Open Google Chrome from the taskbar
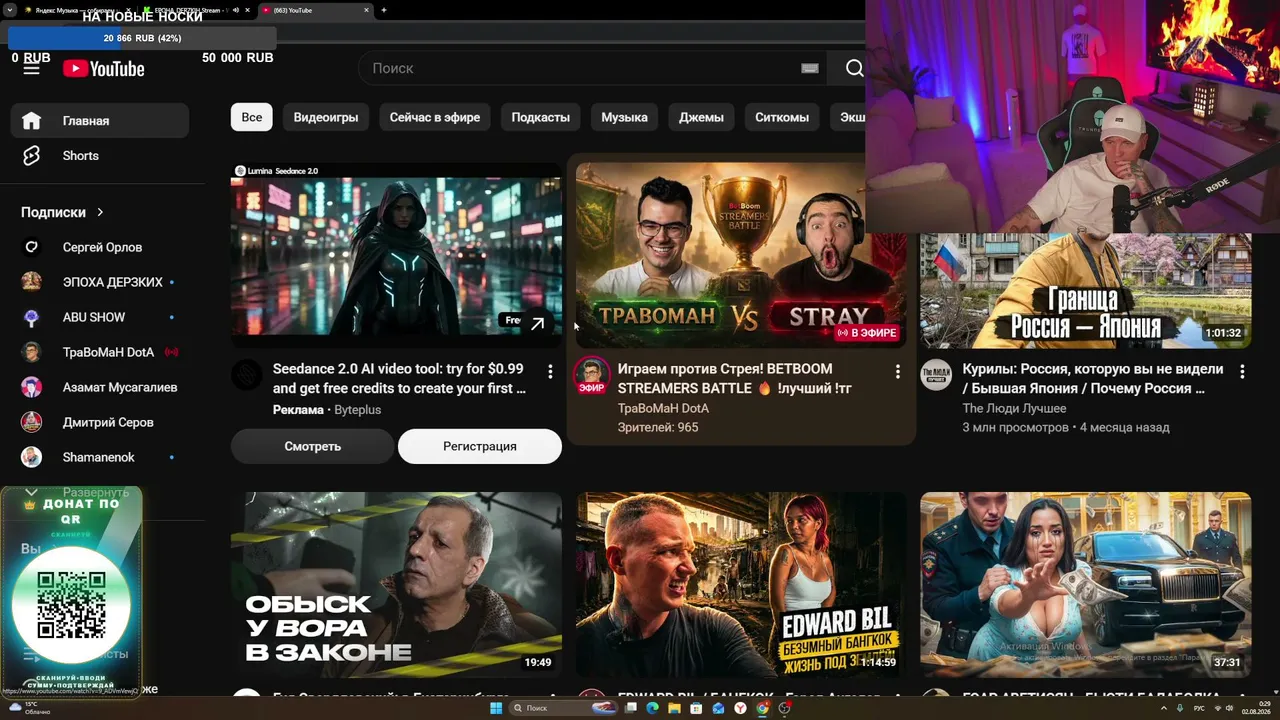 [762, 708]
